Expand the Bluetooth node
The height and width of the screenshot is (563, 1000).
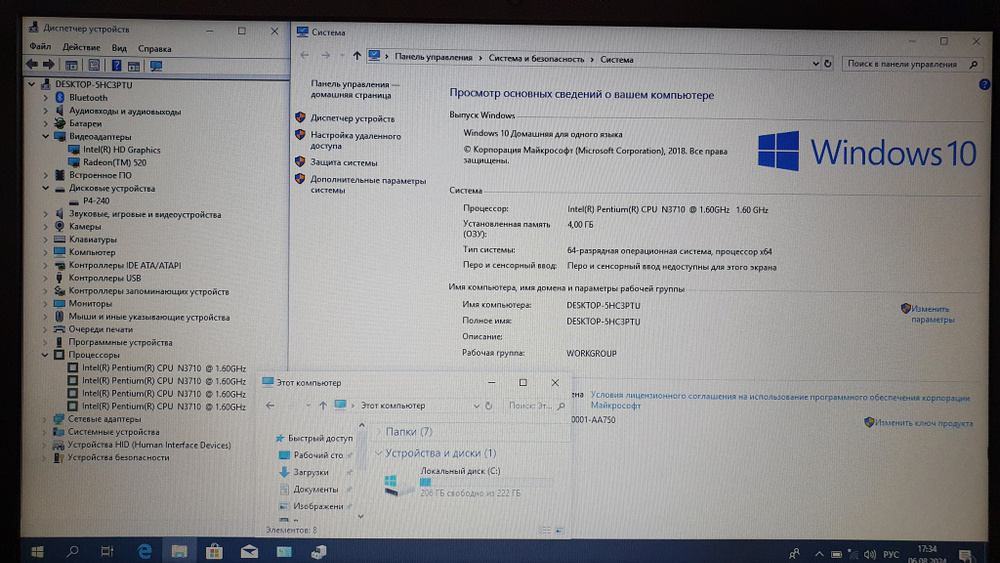tap(45, 98)
